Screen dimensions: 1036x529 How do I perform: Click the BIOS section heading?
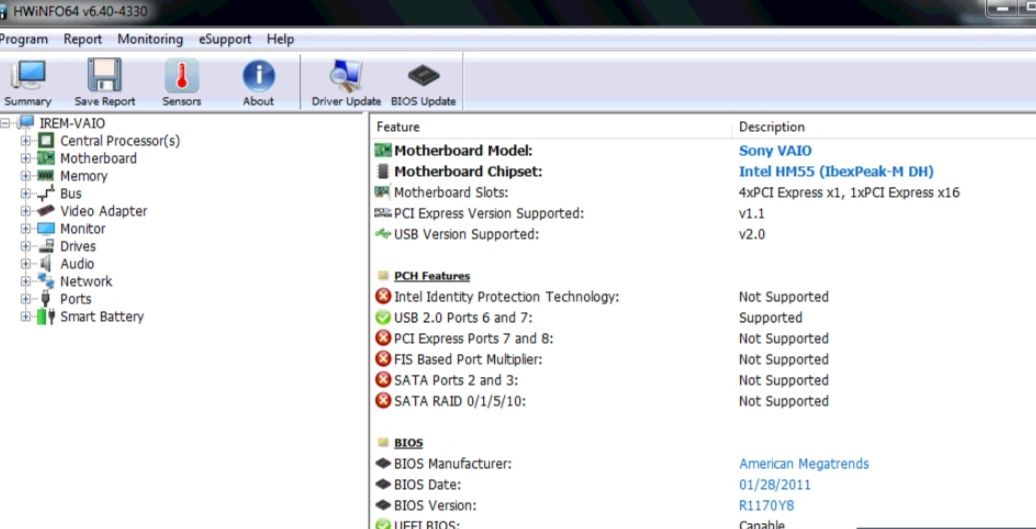pos(408,443)
